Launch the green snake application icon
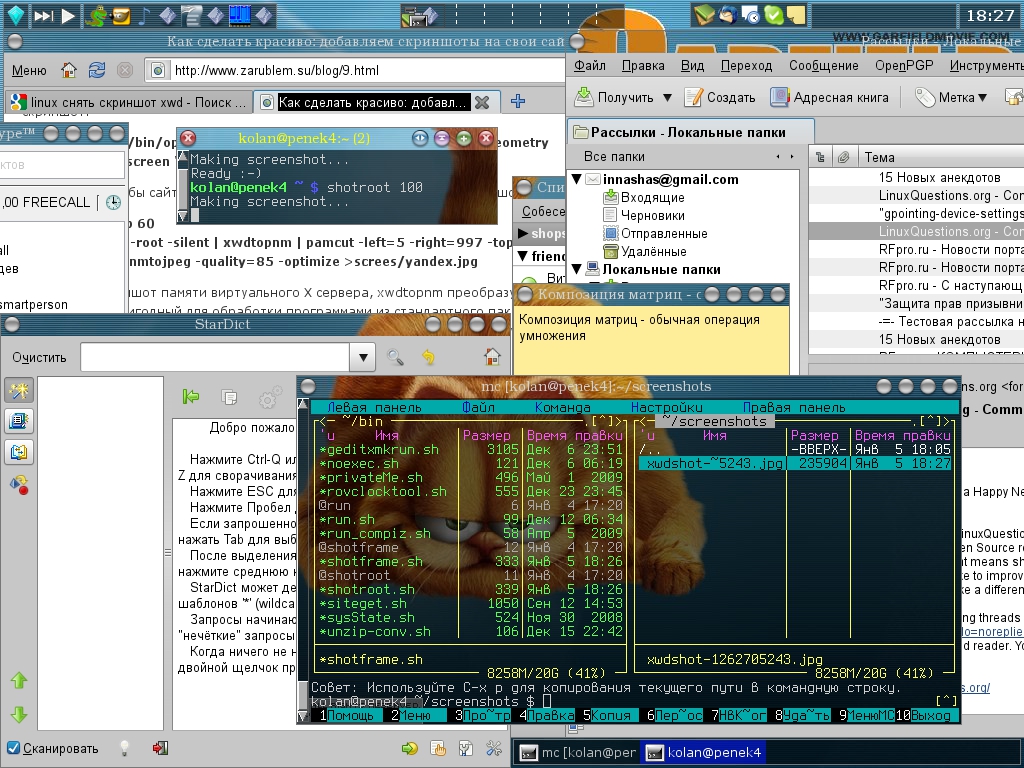This screenshot has width=1024, height=768. pyautogui.click(x=97, y=15)
